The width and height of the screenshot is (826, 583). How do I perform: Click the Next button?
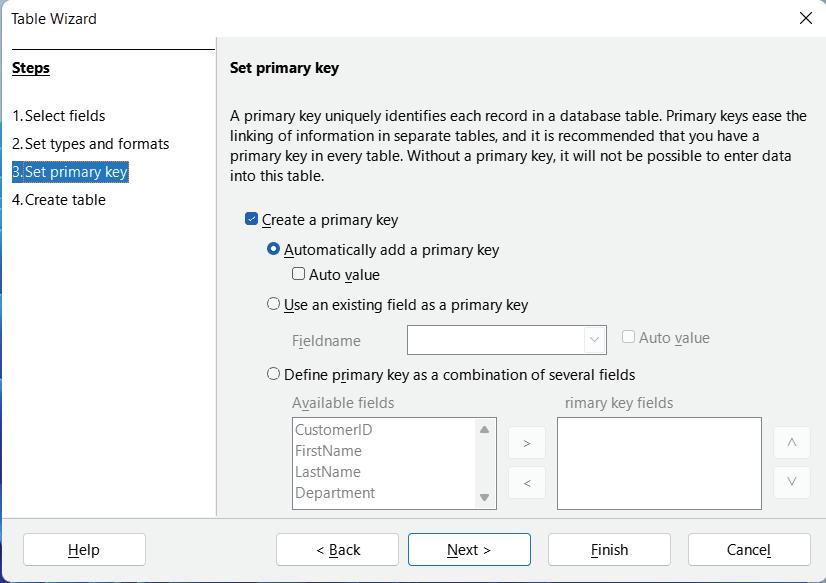pos(469,549)
